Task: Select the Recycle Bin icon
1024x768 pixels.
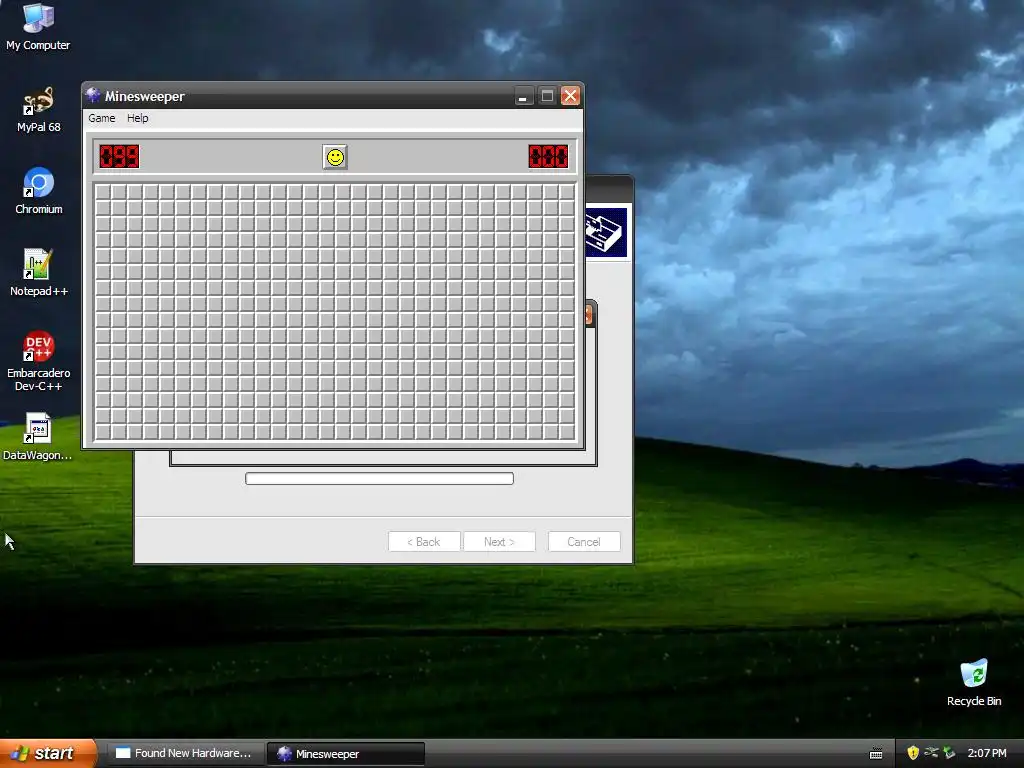Action: 974,683
